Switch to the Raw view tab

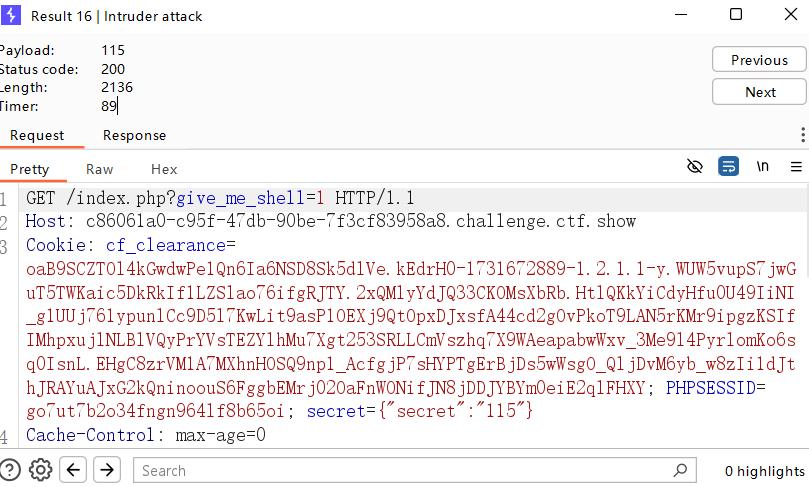[100, 169]
